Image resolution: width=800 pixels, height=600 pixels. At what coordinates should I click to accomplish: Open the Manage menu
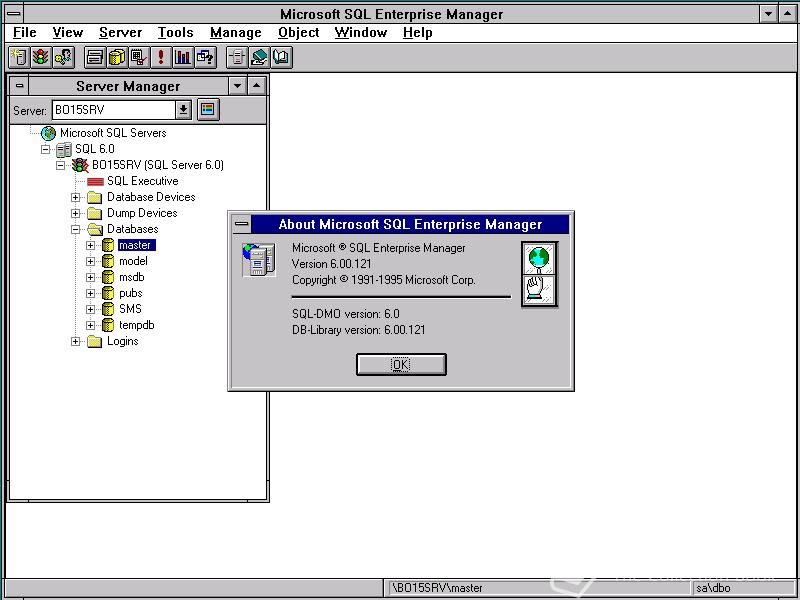tap(236, 33)
